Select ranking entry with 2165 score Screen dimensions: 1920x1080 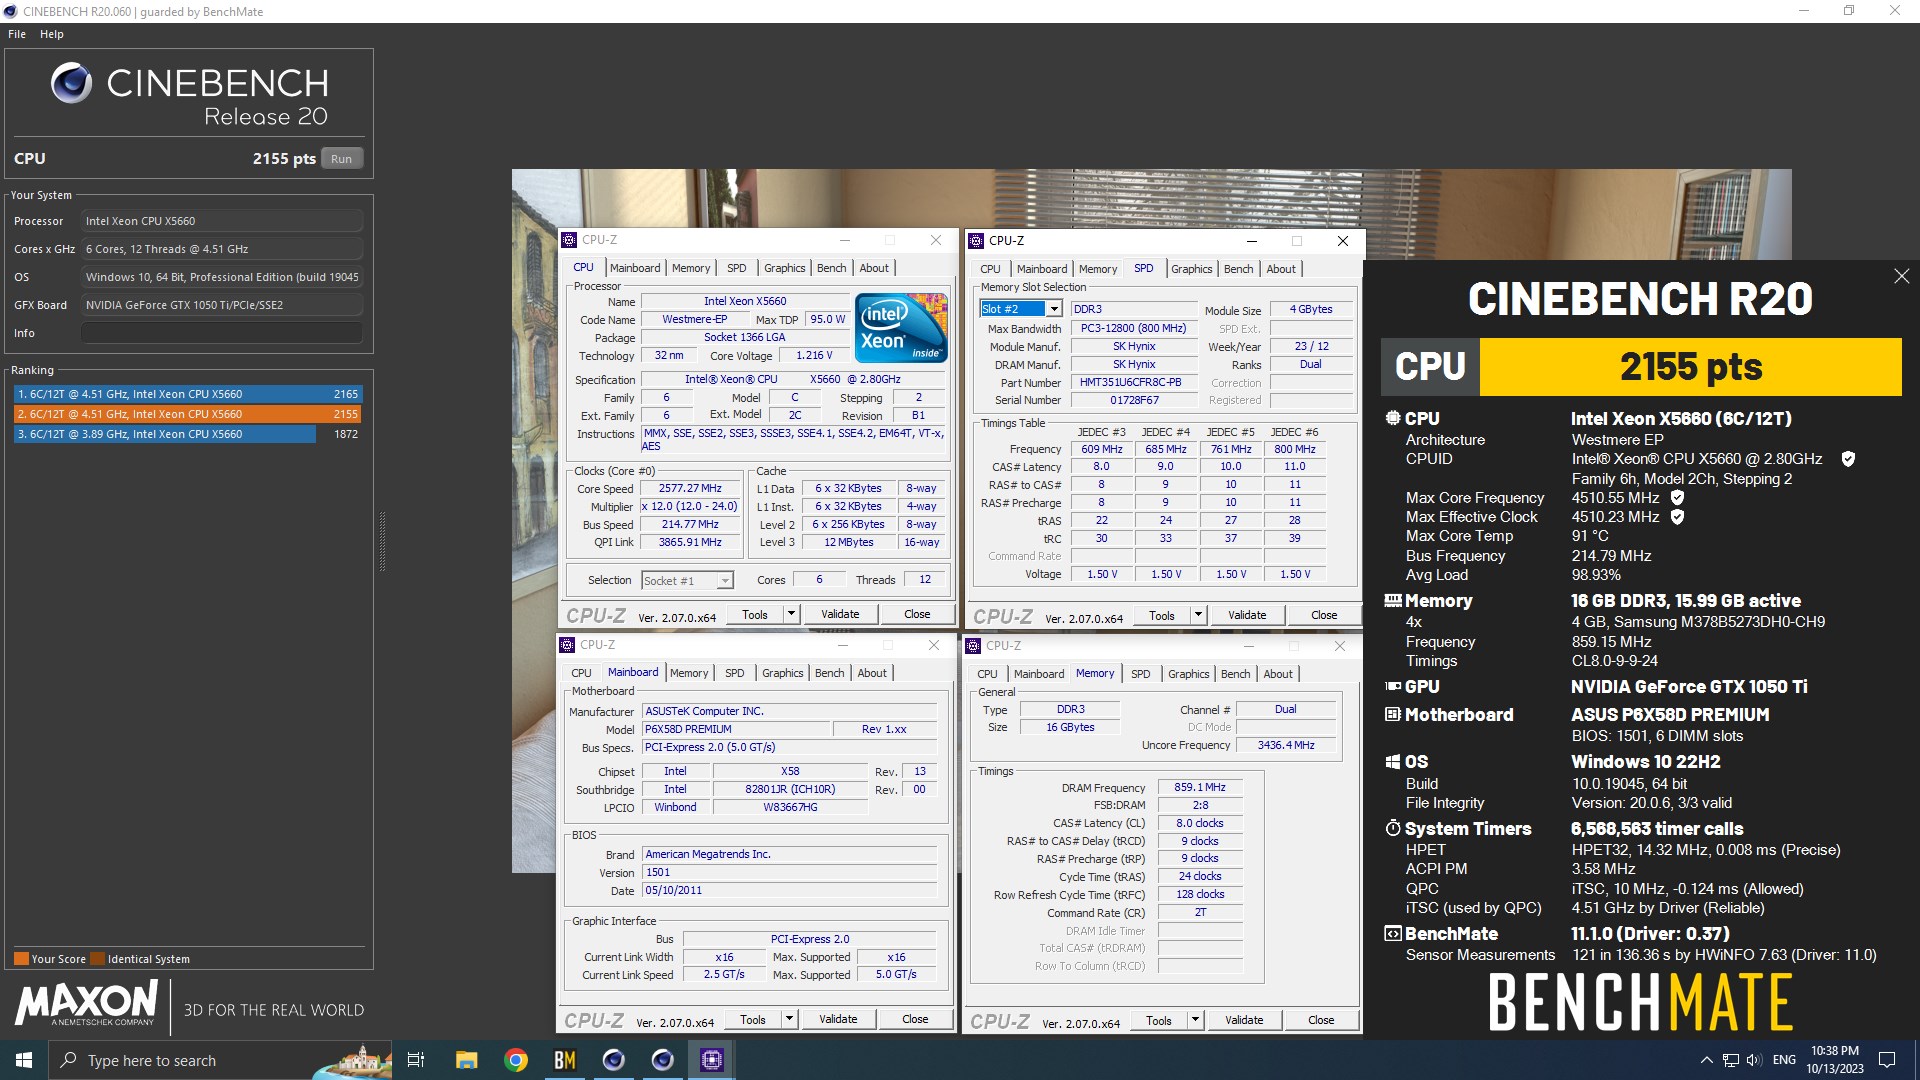[x=187, y=394]
